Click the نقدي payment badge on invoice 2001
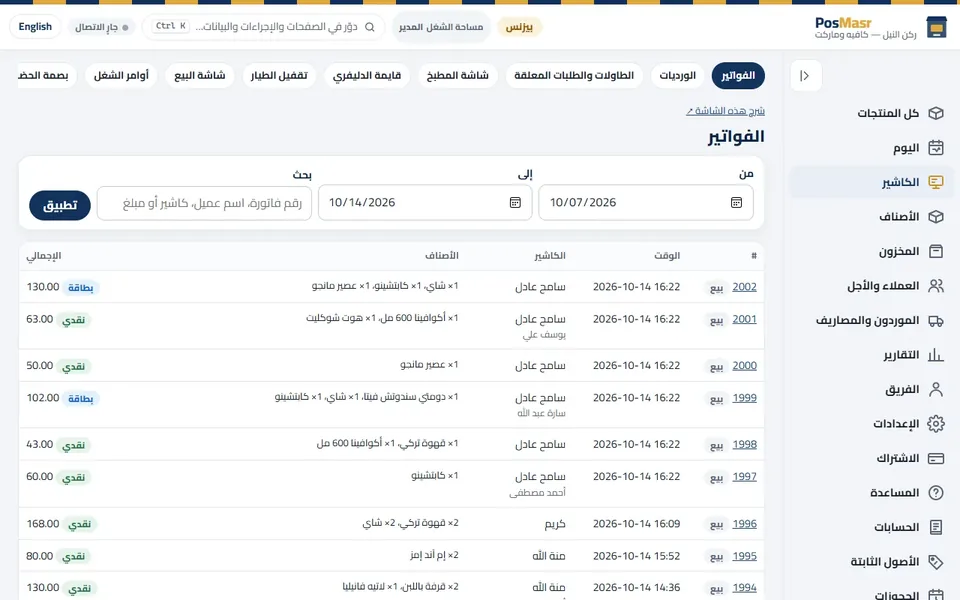Screen dimensions: 960x600 [73, 320]
